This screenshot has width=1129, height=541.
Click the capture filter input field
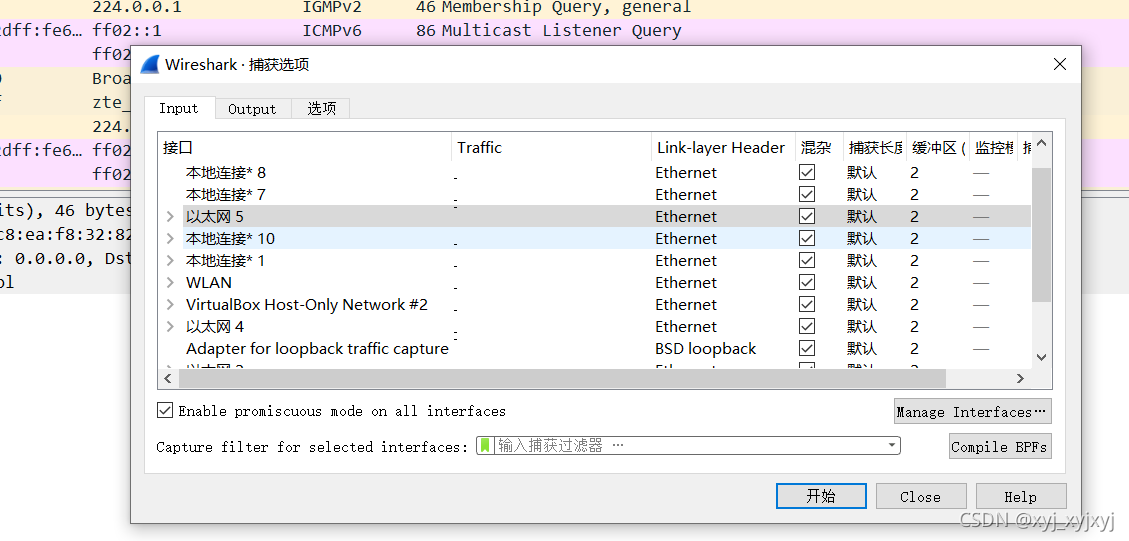(688, 446)
